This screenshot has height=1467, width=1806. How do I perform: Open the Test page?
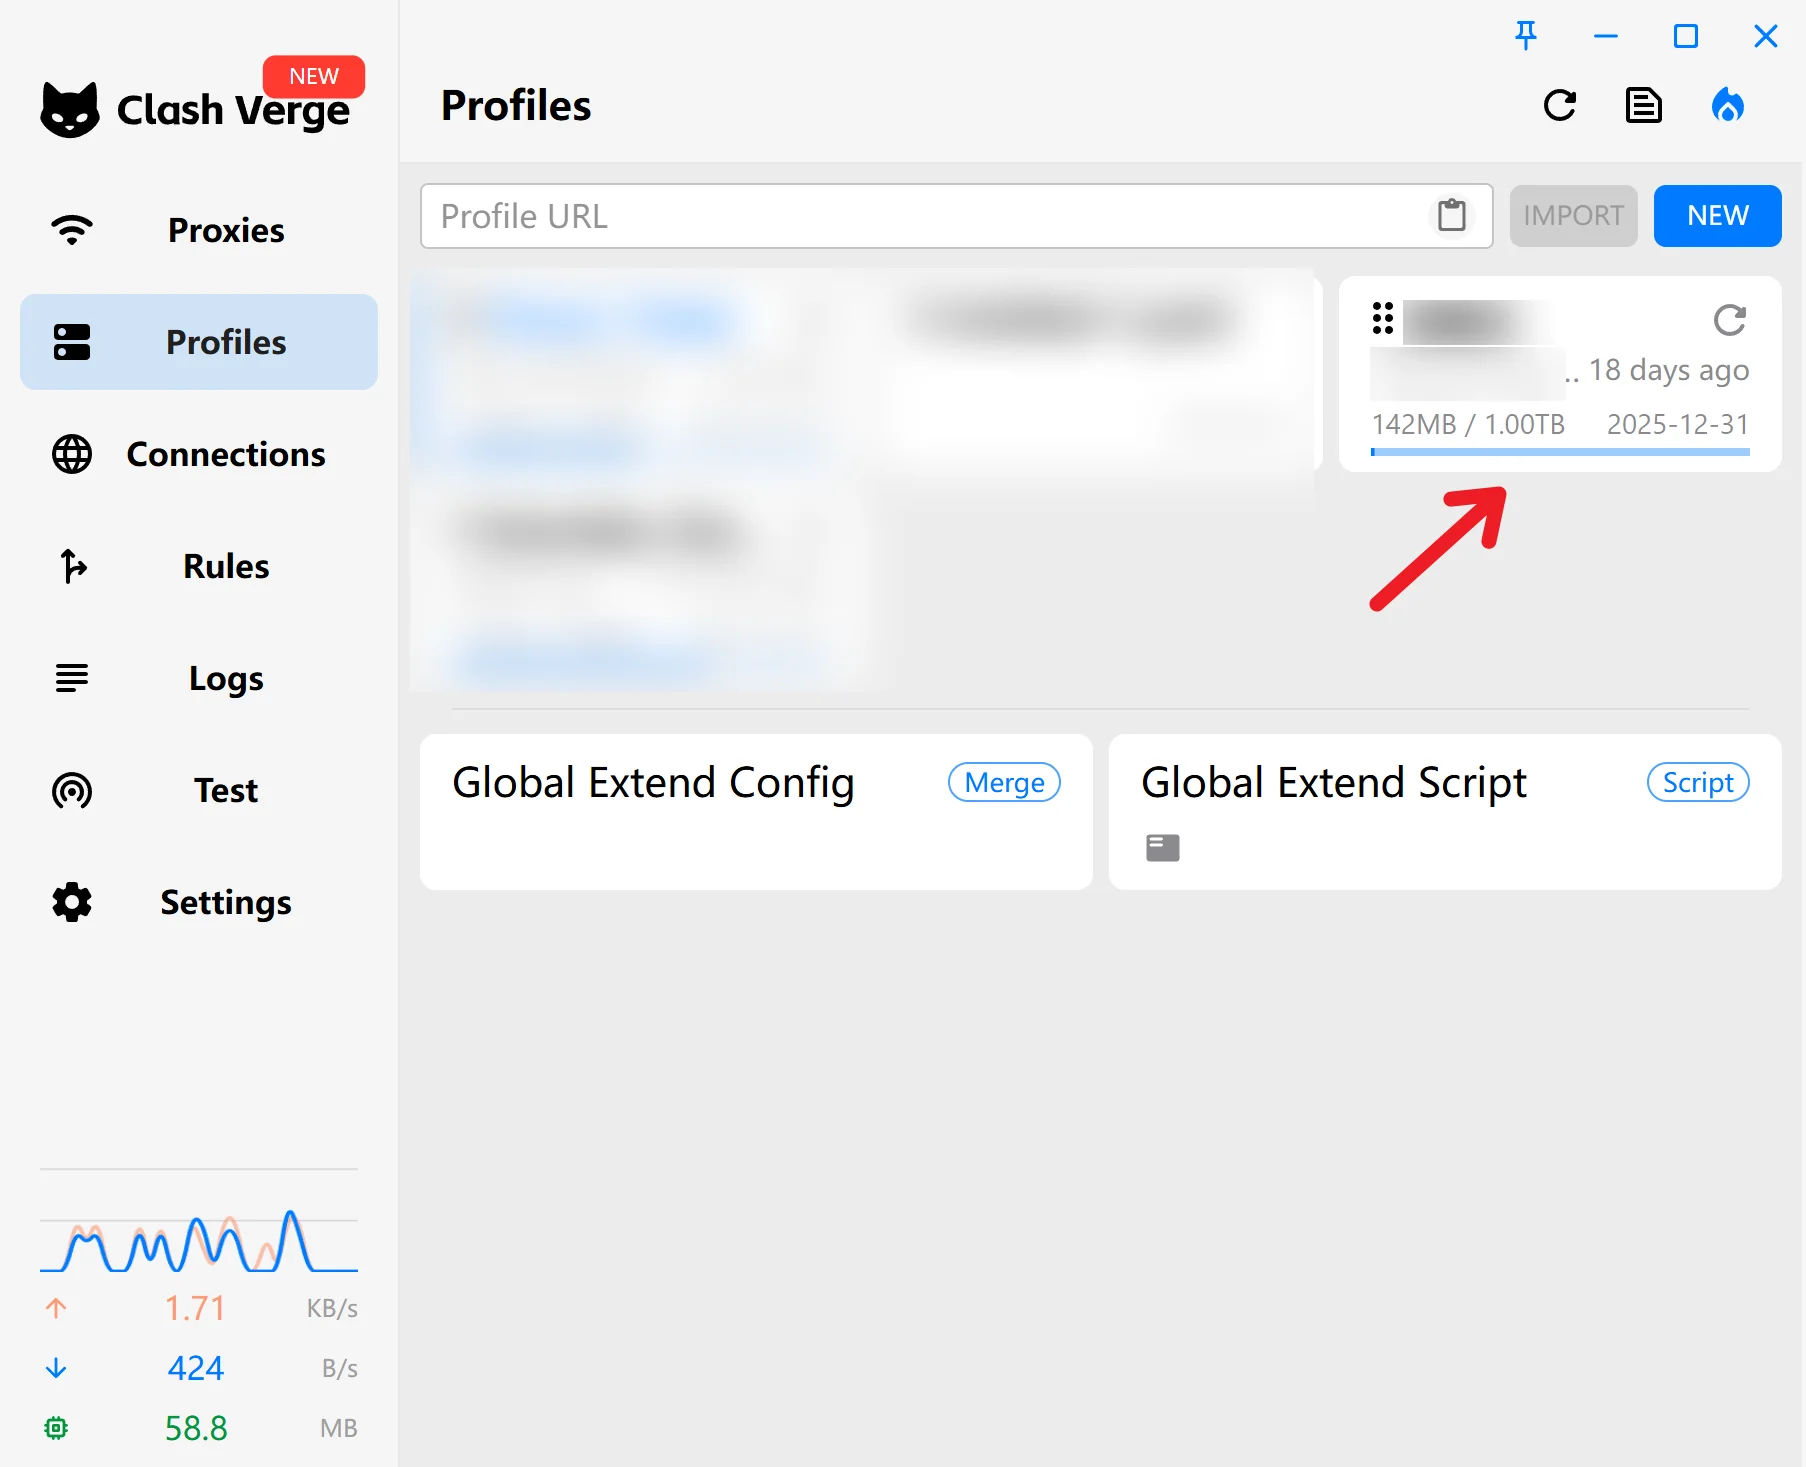click(199, 790)
